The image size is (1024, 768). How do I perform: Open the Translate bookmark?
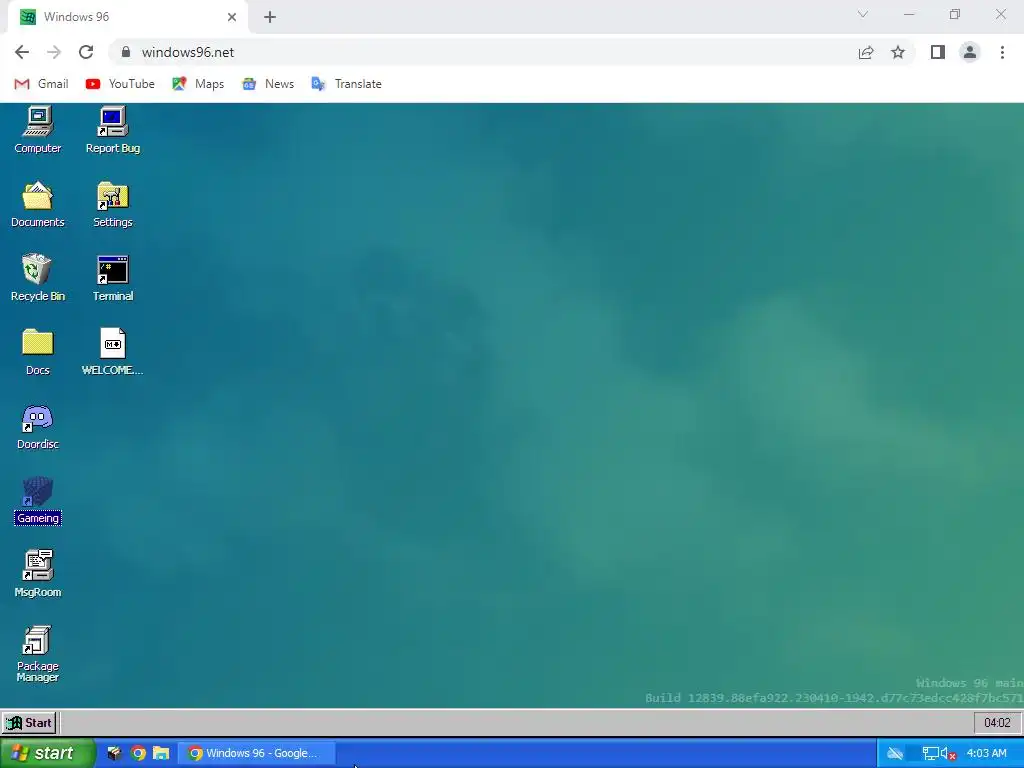point(346,84)
